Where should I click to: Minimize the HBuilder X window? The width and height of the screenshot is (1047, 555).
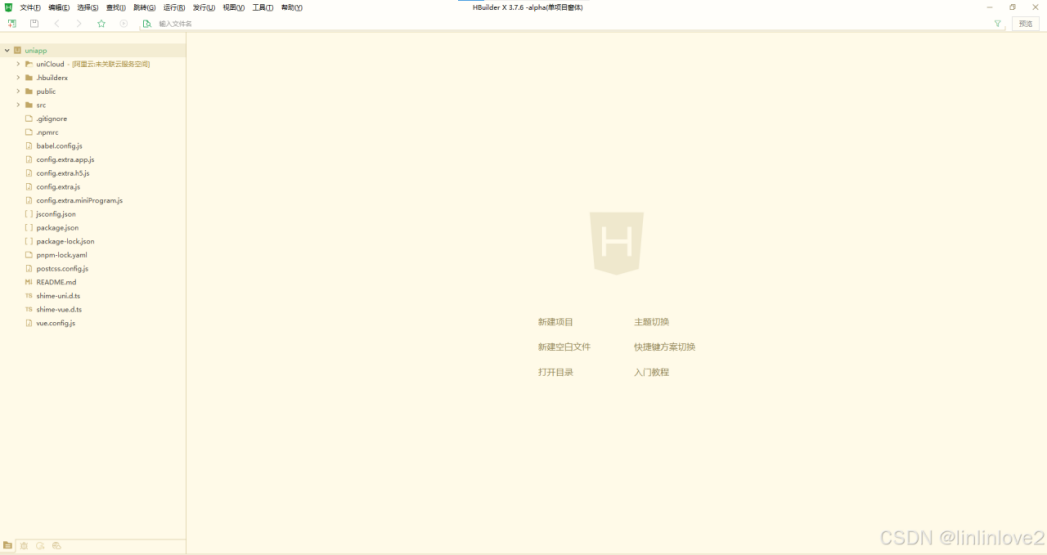pyautogui.click(x=990, y=7)
